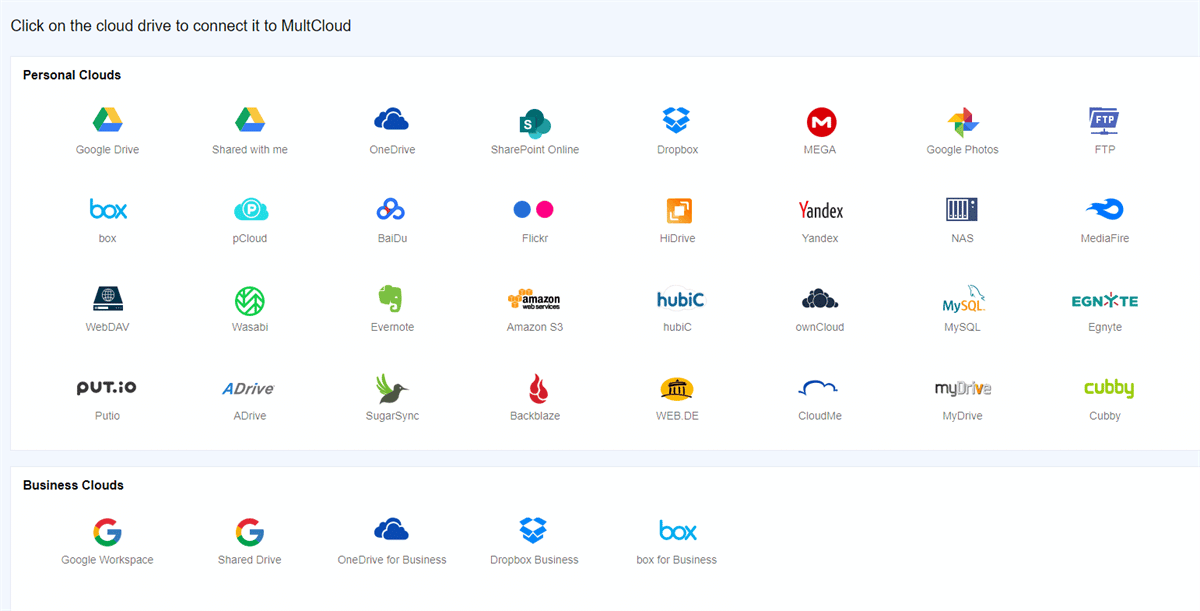
Task: Click the MEGA cloud icon
Action: click(820, 122)
